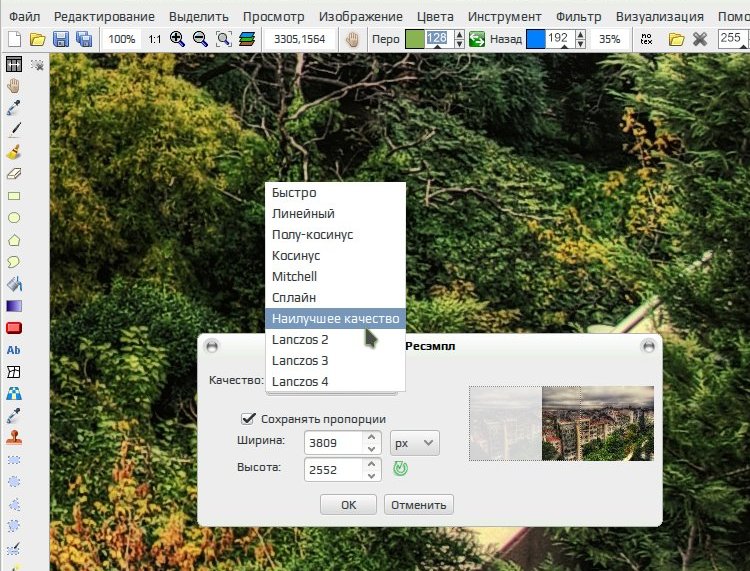Select the Ellipse shape tool
Viewport: 750px width, 571px height.
[x=14, y=218]
